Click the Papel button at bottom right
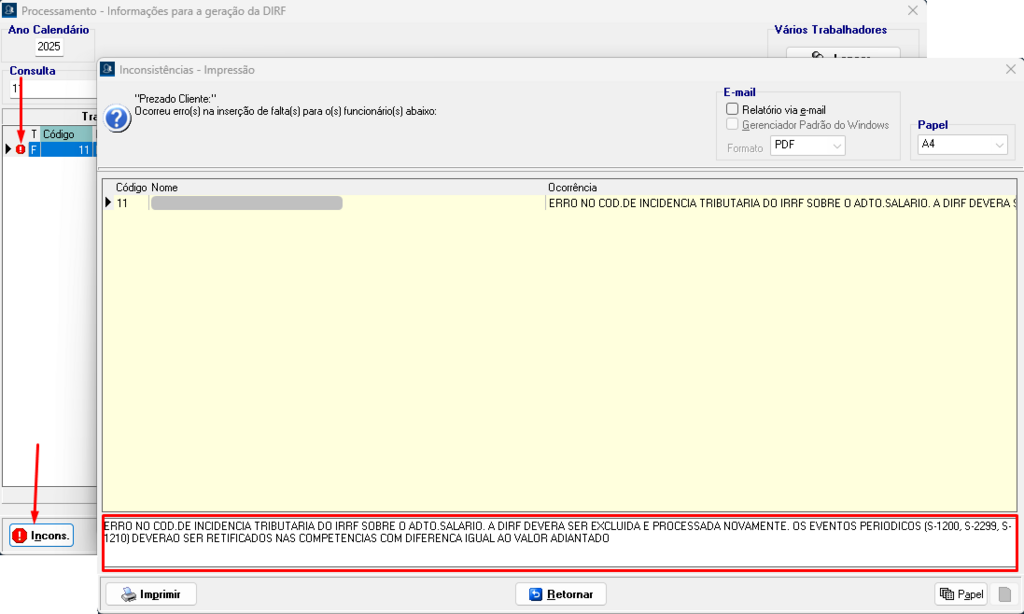 coord(961,594)
